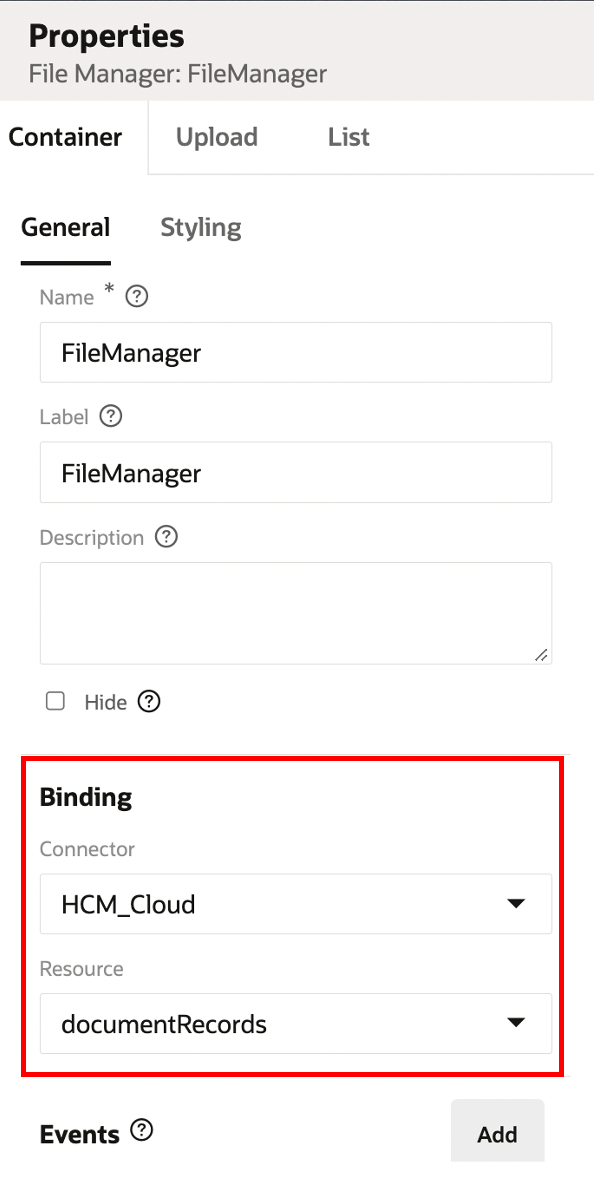Click the help icon next to Hide
The height and width of the screenshot is (1184, 594).
coord(148,701)
